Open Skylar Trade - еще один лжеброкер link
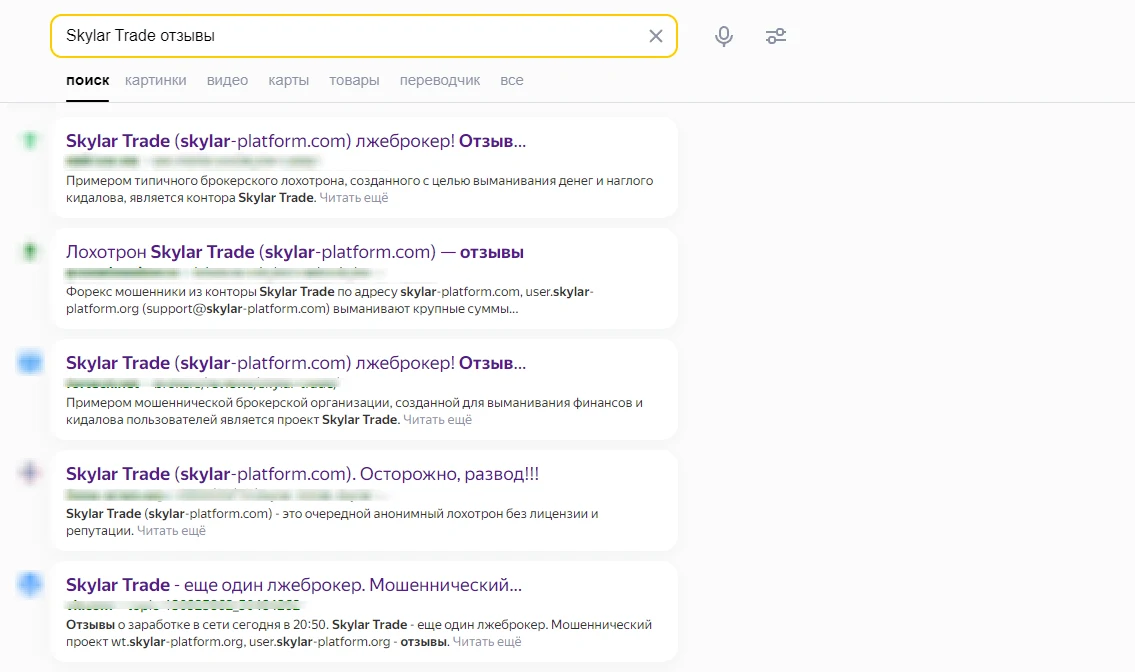1135x672 pixels. 294,585
